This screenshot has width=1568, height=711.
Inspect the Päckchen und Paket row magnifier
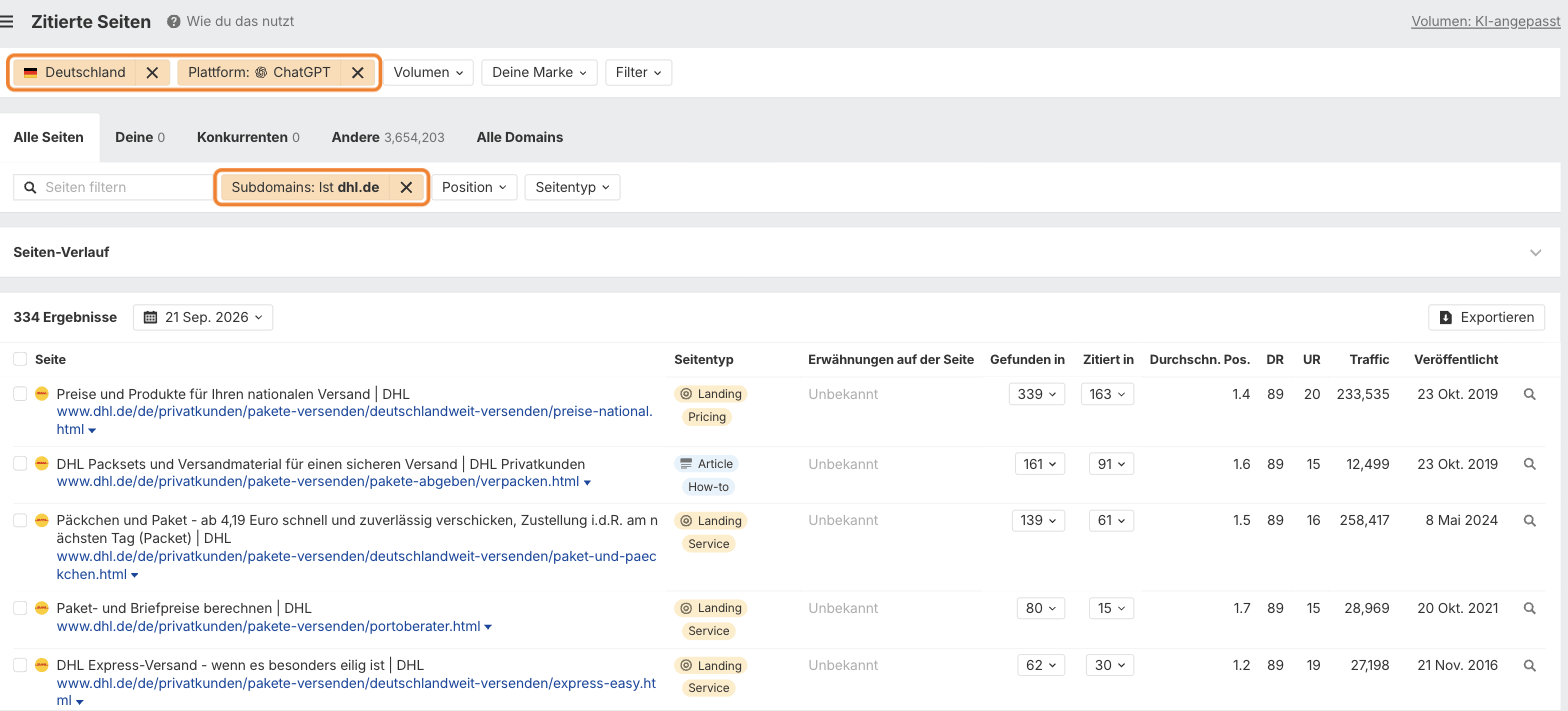tap(1529, 520)
